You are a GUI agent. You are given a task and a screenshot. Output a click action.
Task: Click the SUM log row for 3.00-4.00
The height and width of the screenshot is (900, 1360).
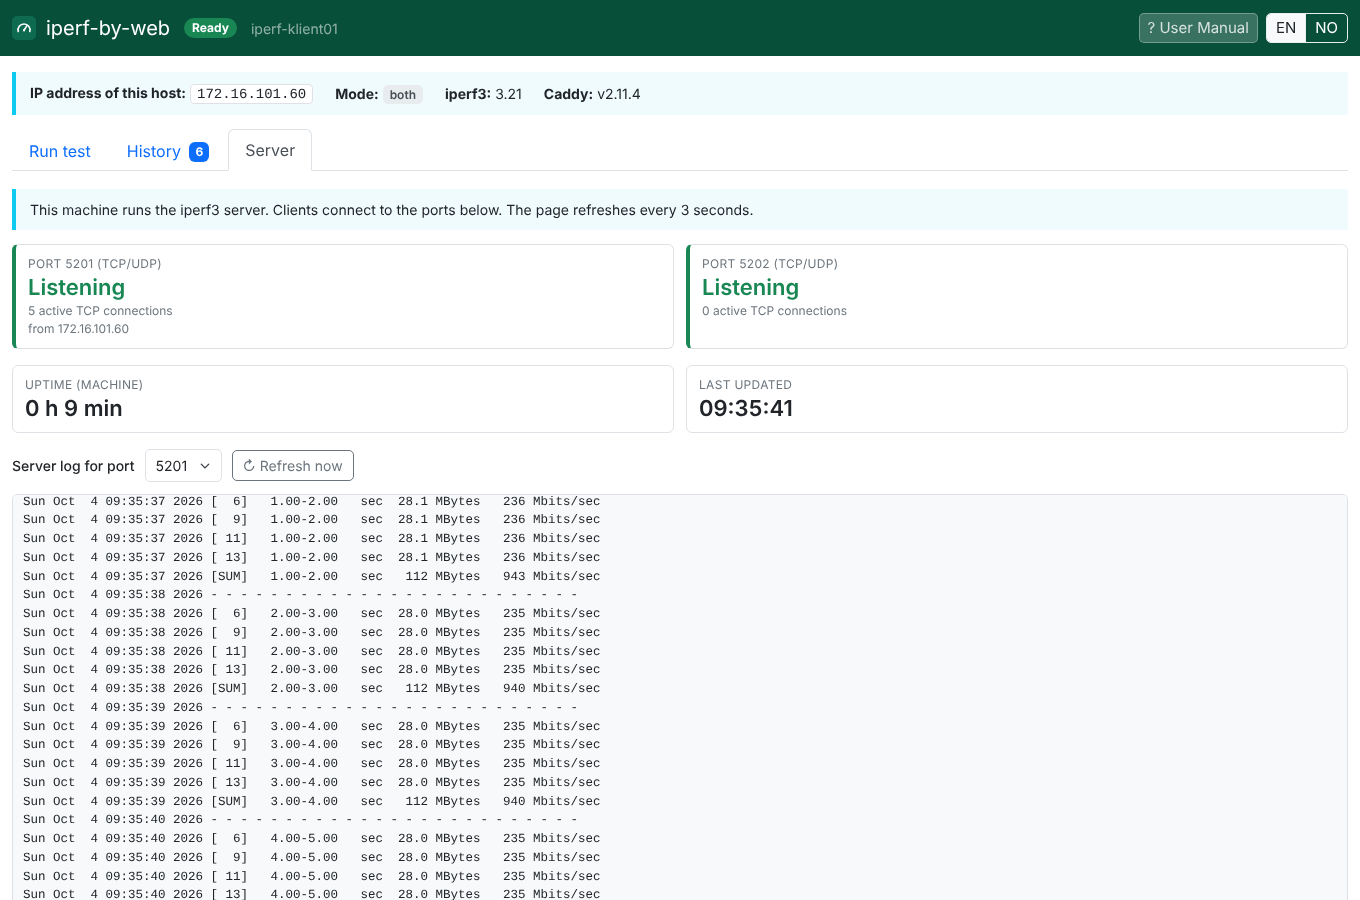[312, 801]
